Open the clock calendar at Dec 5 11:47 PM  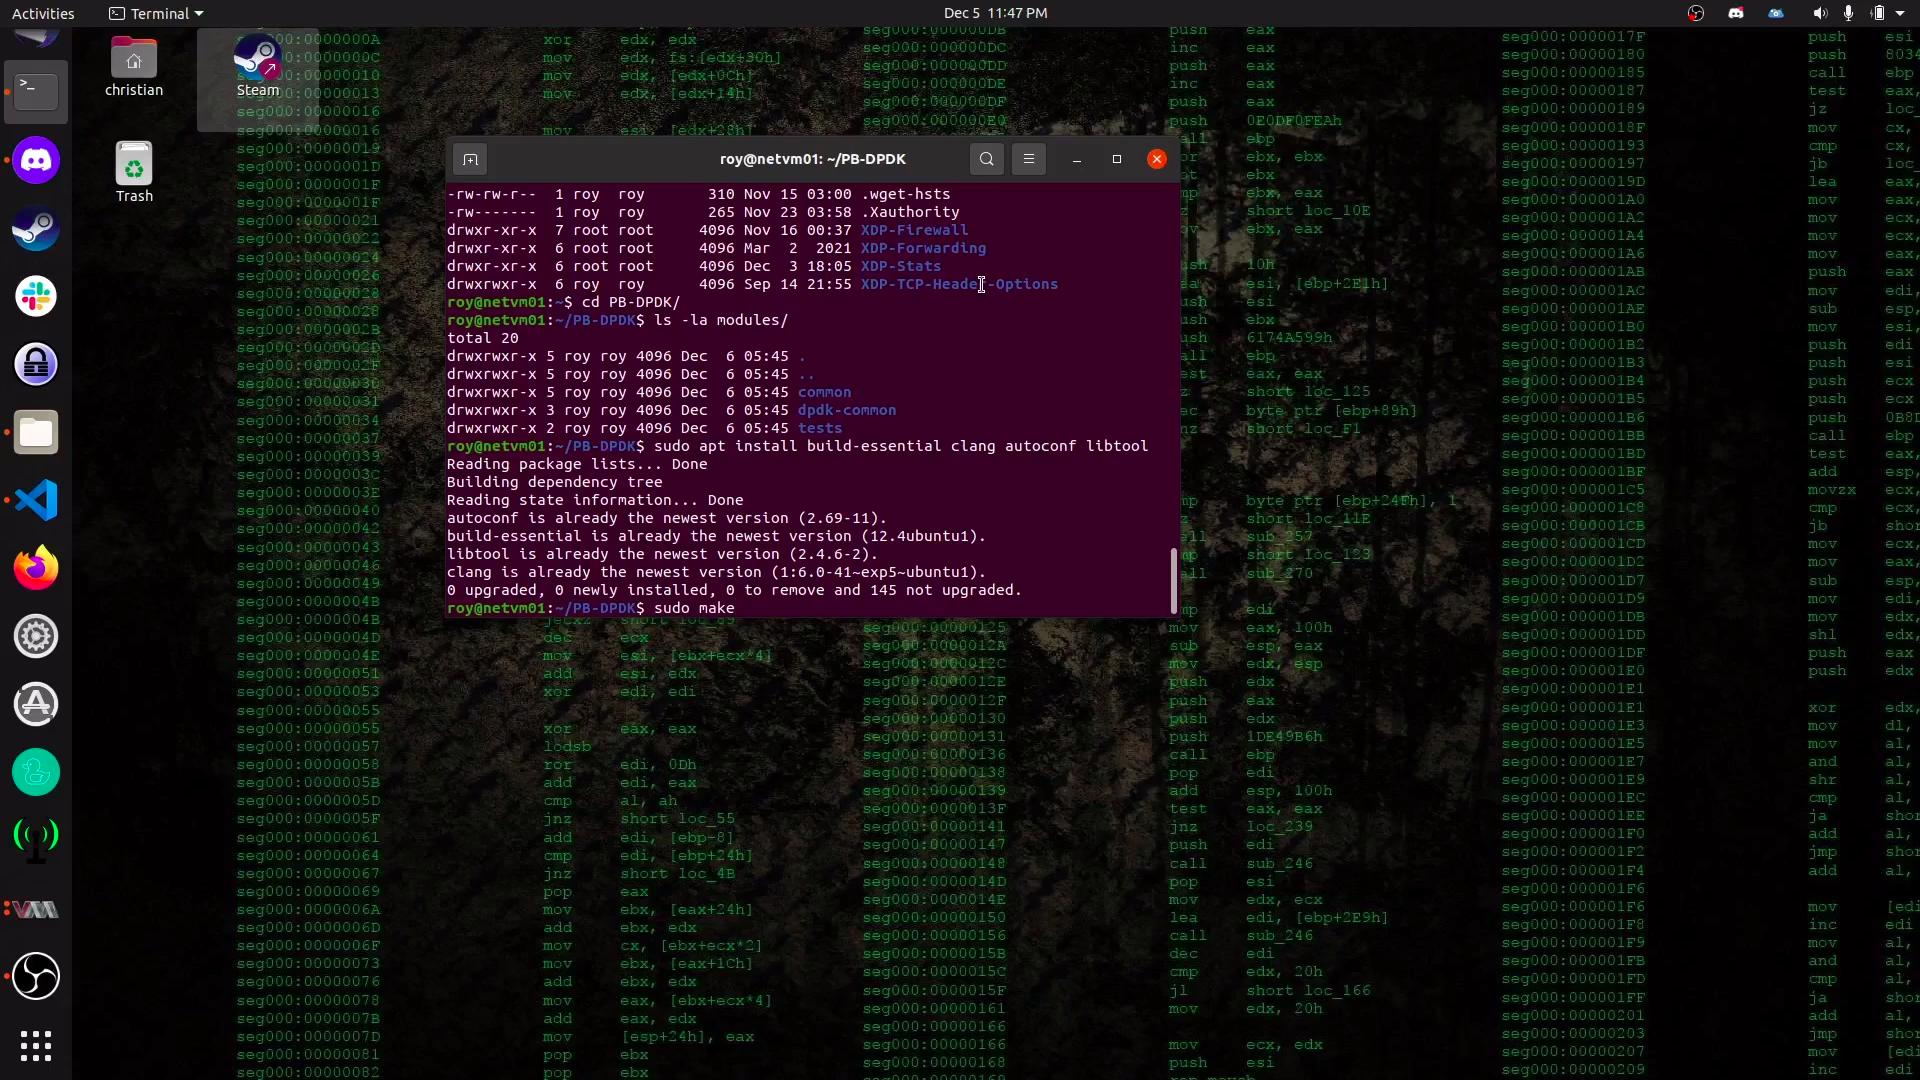click(x=995, y=13)
